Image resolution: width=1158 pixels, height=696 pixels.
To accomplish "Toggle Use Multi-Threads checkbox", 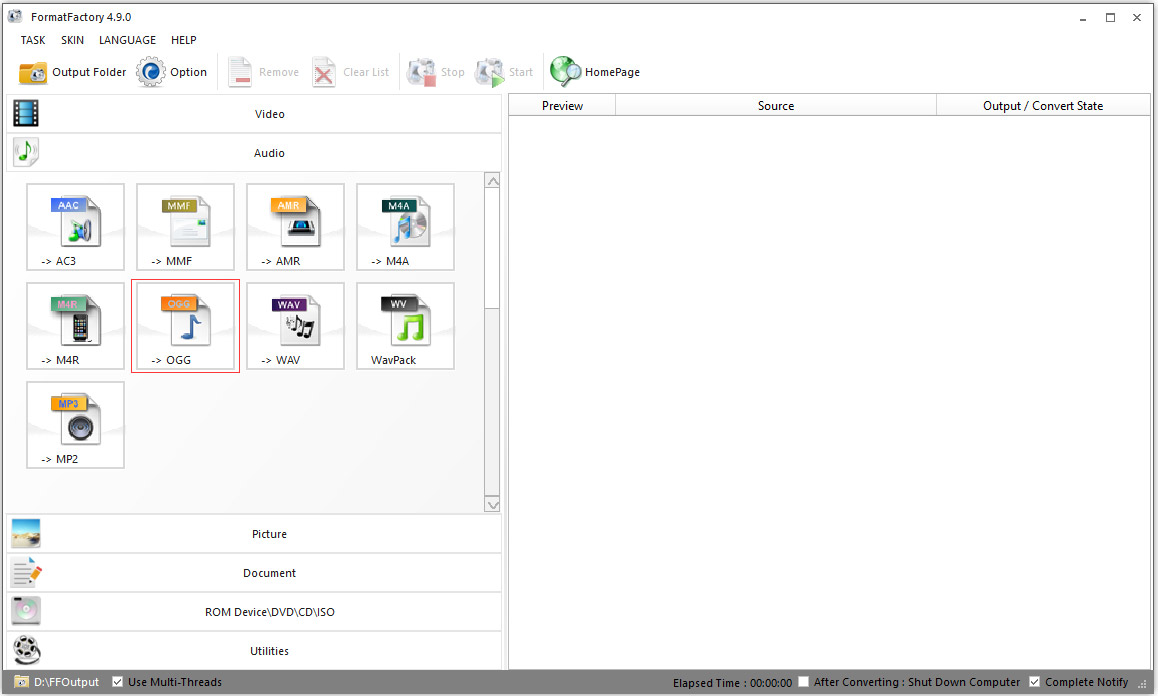I will click(x=117, y=681).
